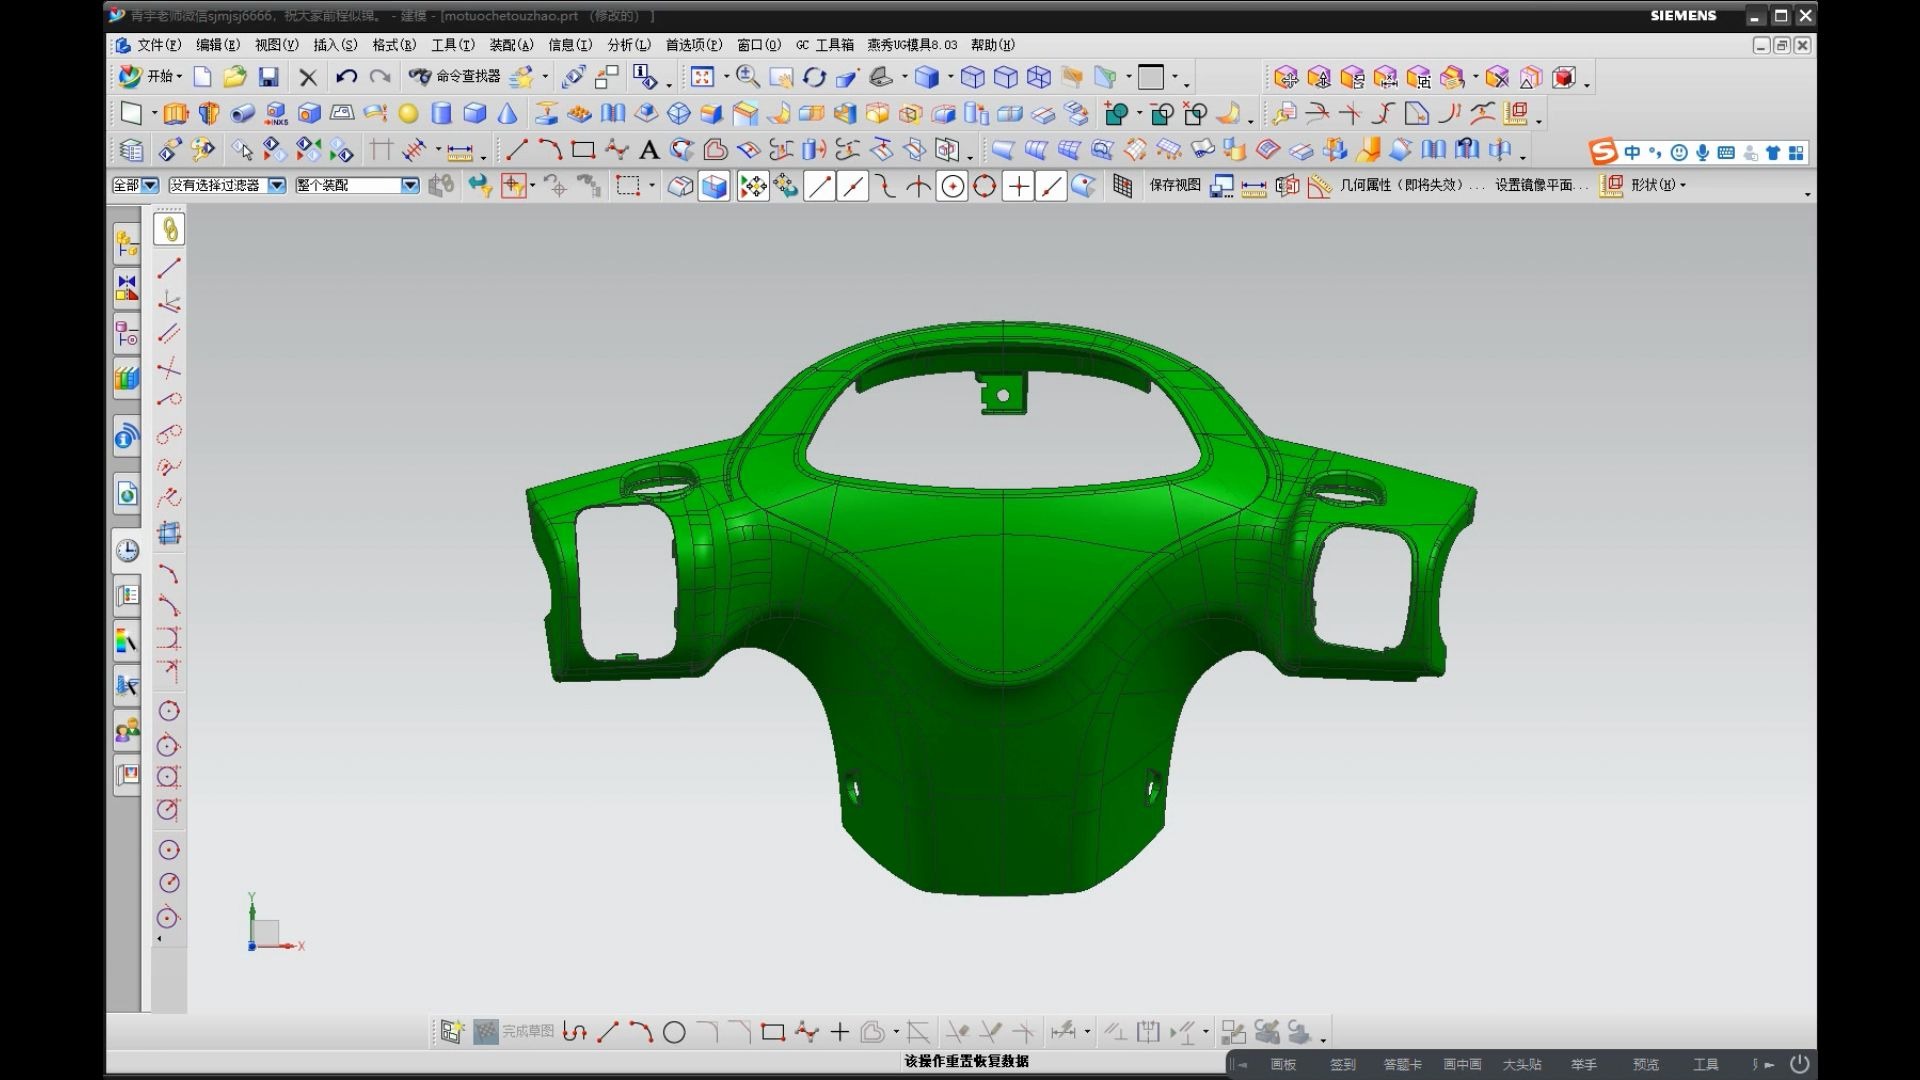Toggle the midpoint snap option

coord(852,187)
